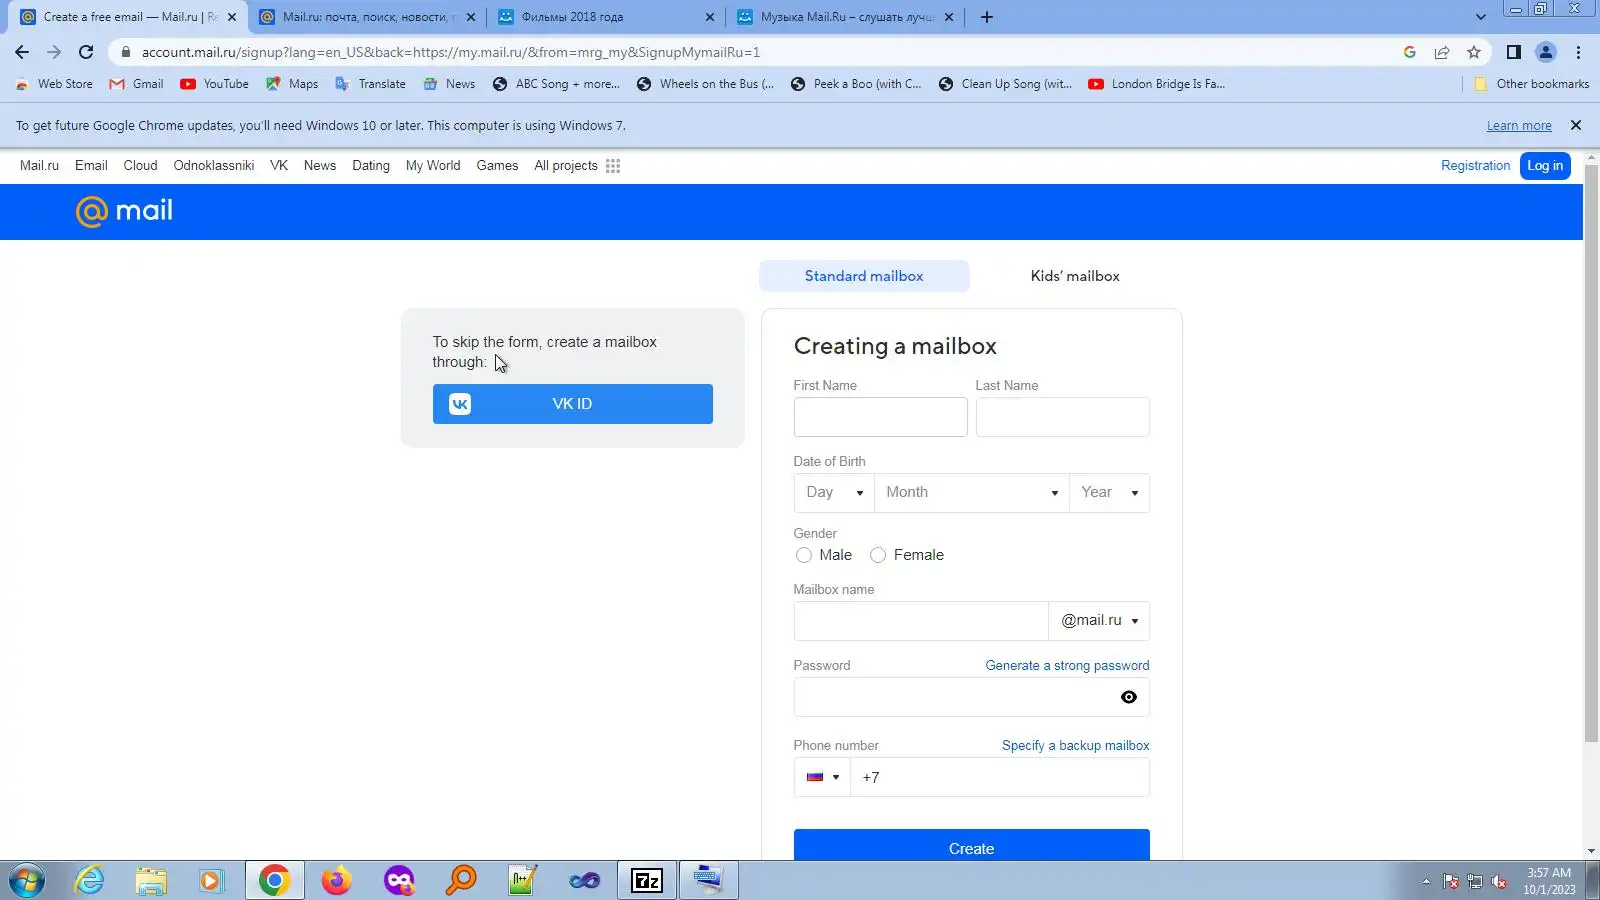Click the volume icon in system tray
1600x900 pixels.
pyautogui.click(x=1498, y=882)
